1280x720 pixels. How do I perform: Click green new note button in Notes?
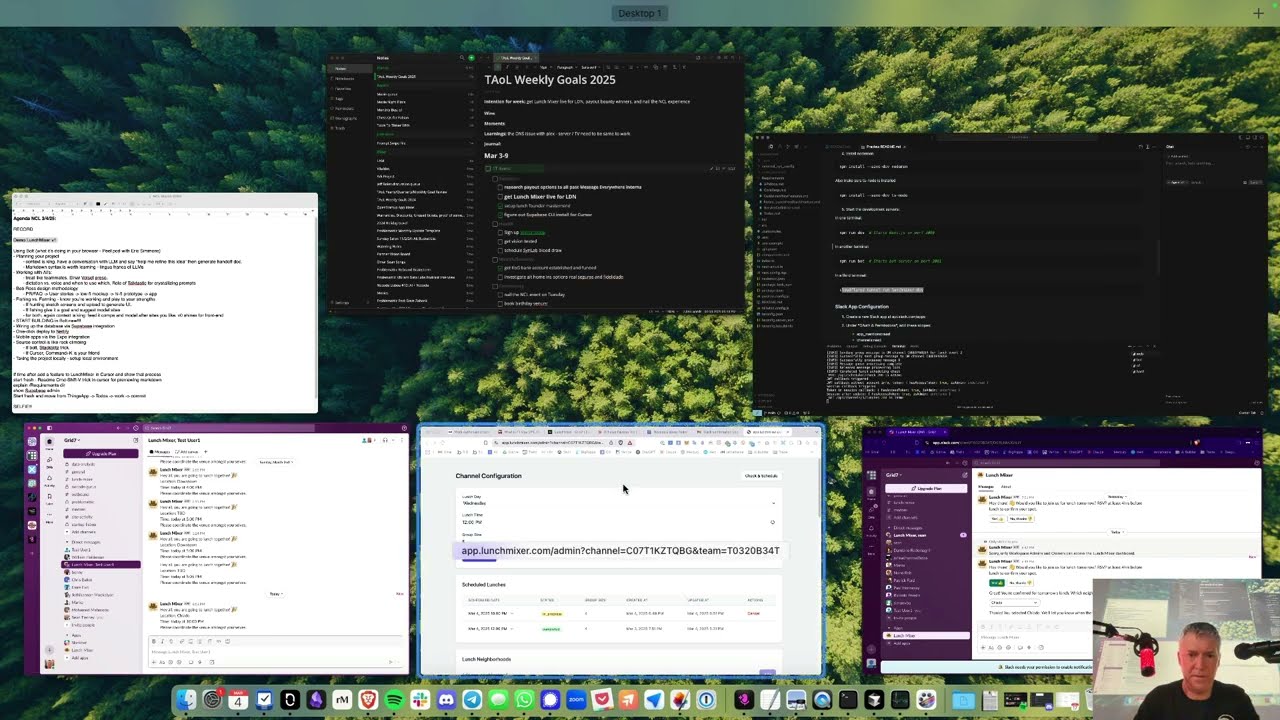[472, 58]
